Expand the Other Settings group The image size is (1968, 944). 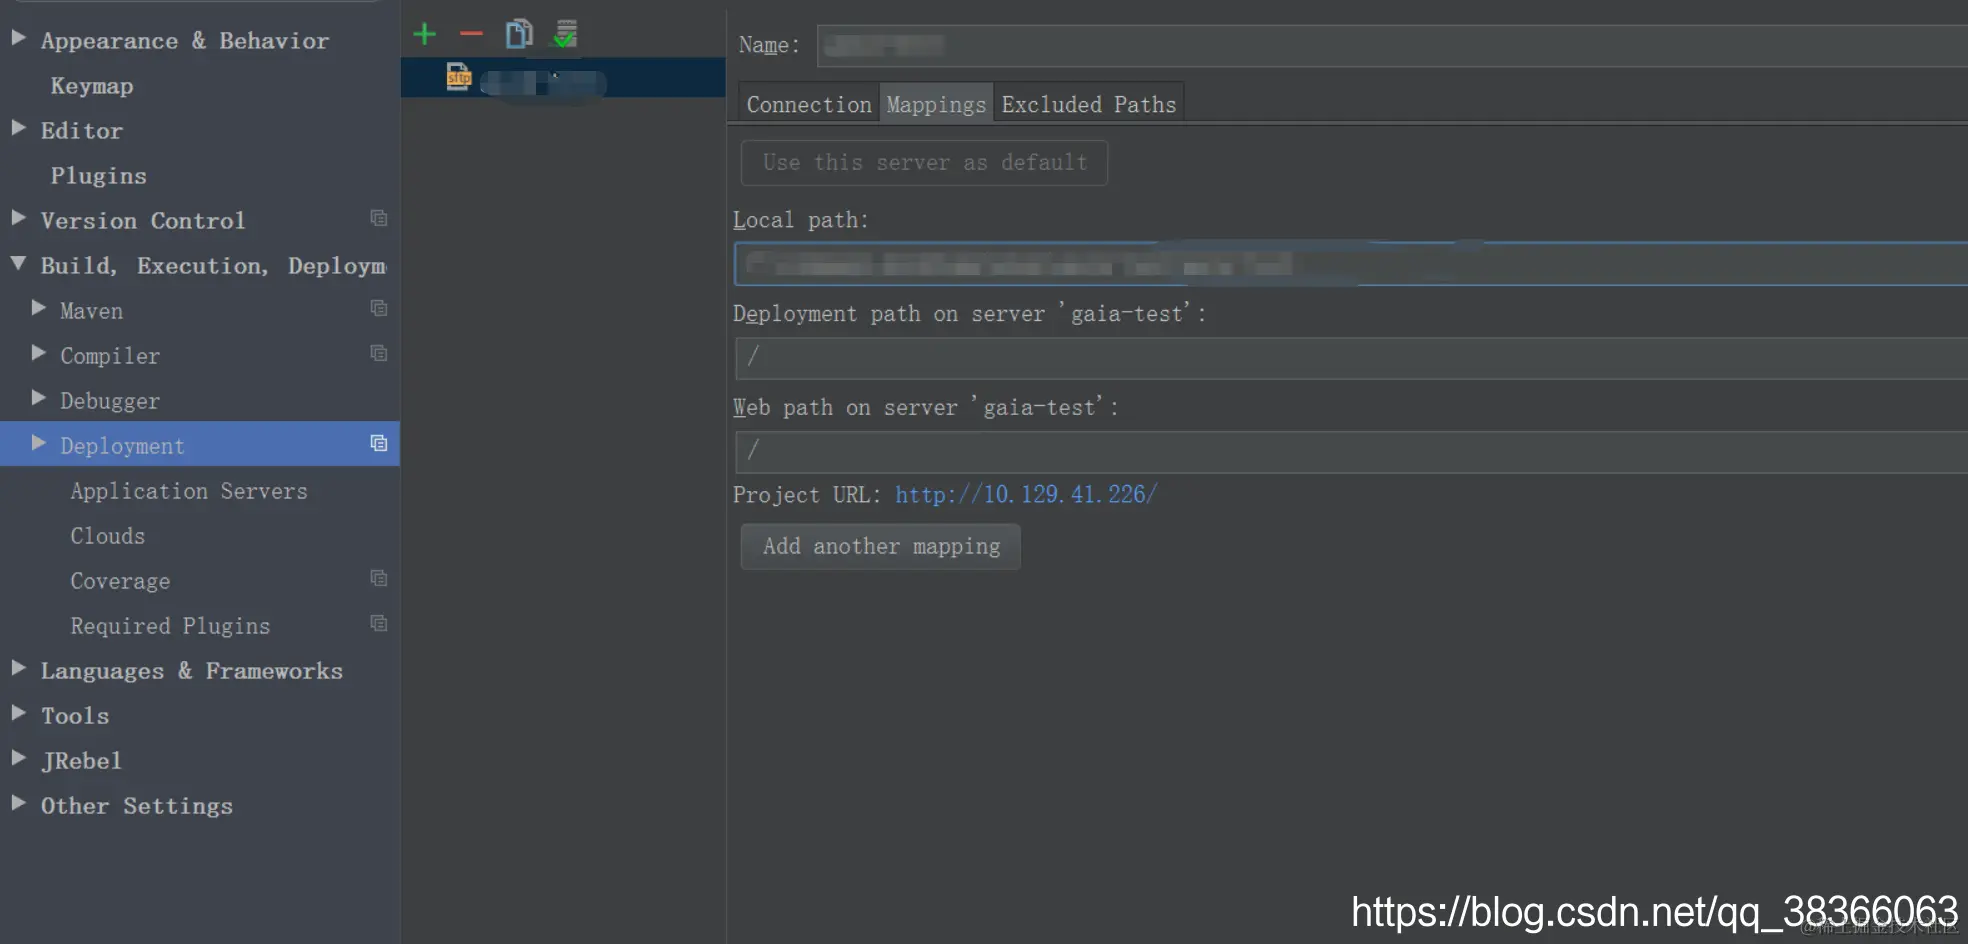18,803
